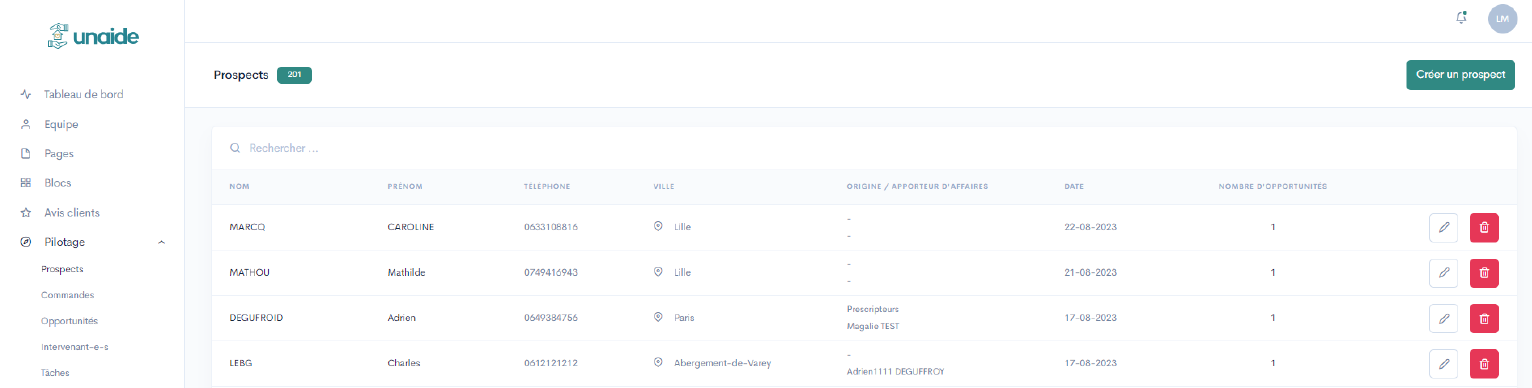Image resolution: width=1532 pixels, height=388 pixels.
Task: Click the Charles first name cell
Action: pyautogui.click(x=403, y=363)
